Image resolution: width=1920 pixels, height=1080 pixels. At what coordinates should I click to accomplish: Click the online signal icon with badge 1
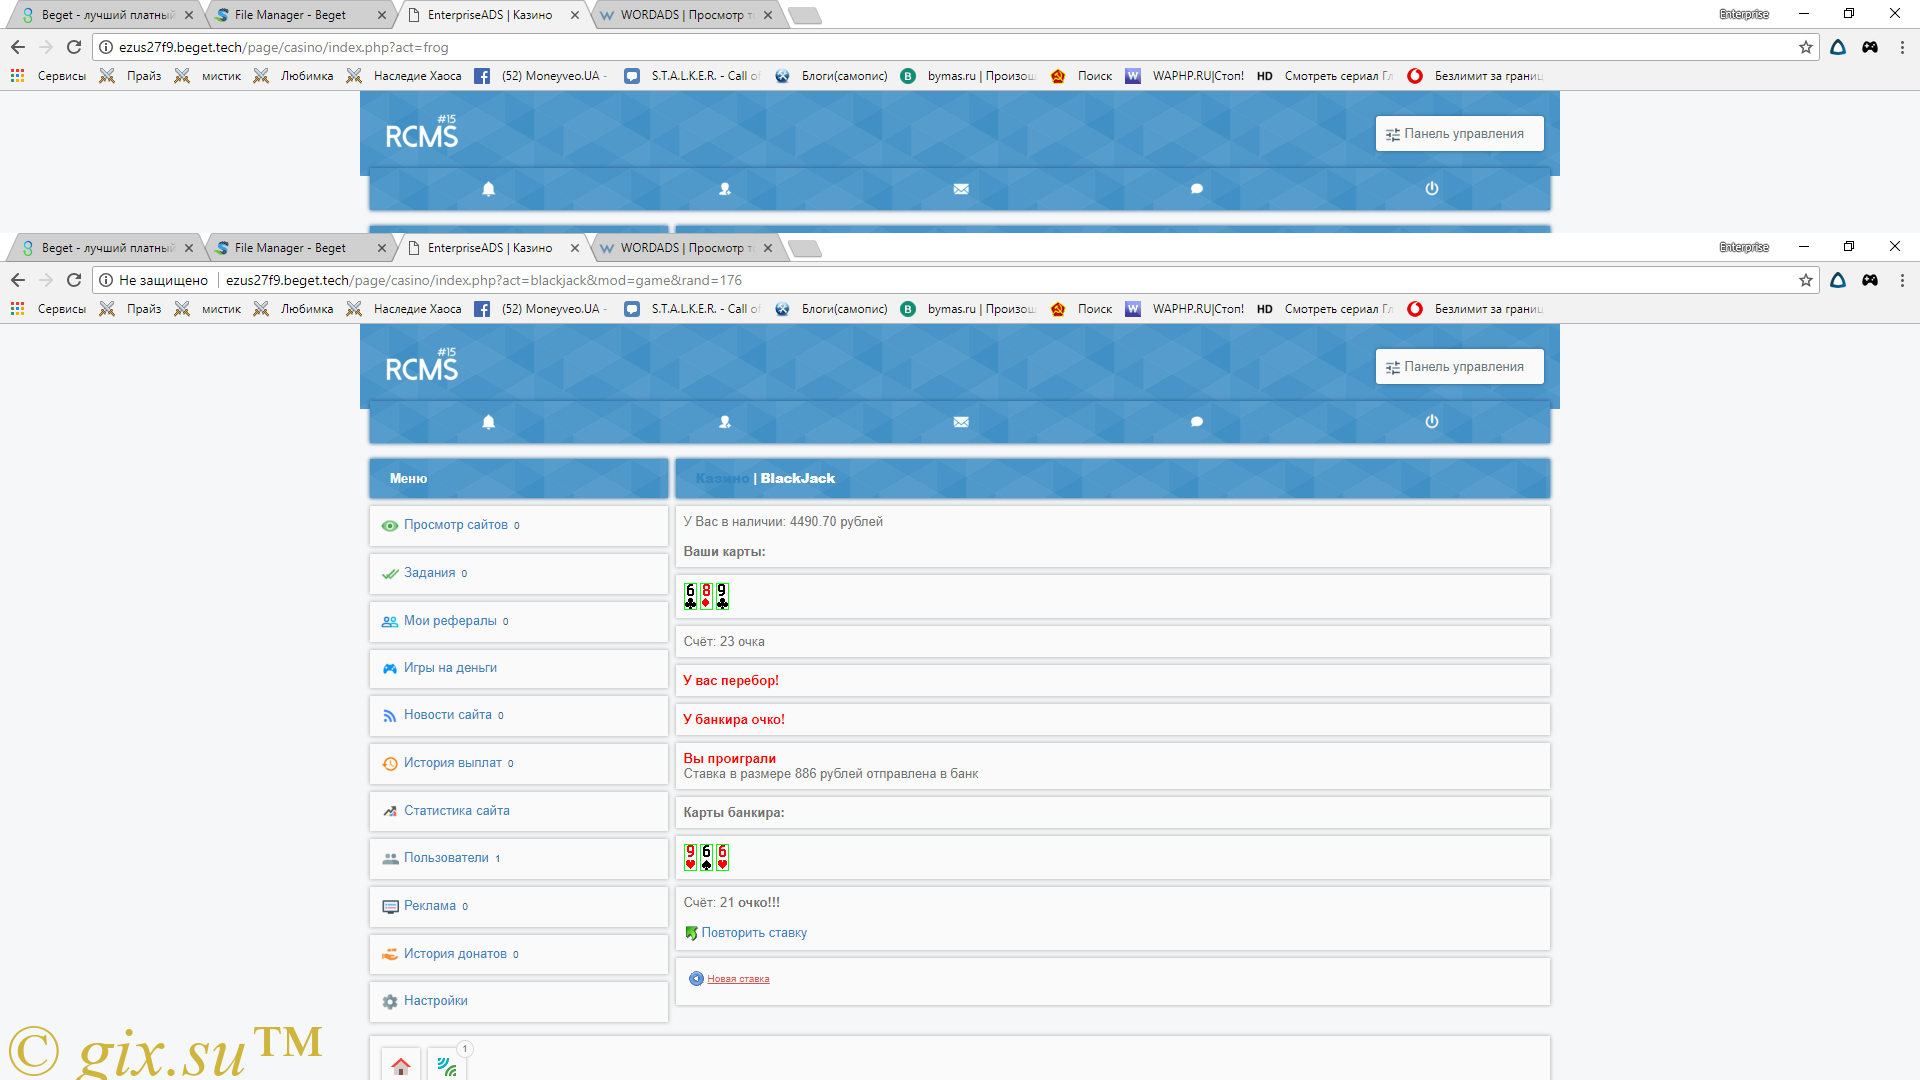[x=447, y=1066]
